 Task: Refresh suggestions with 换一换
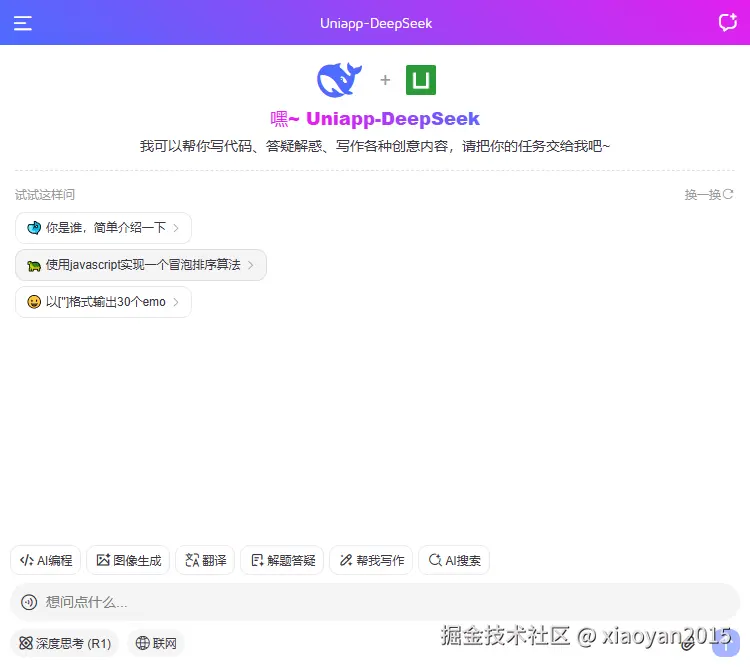(708, 194)
